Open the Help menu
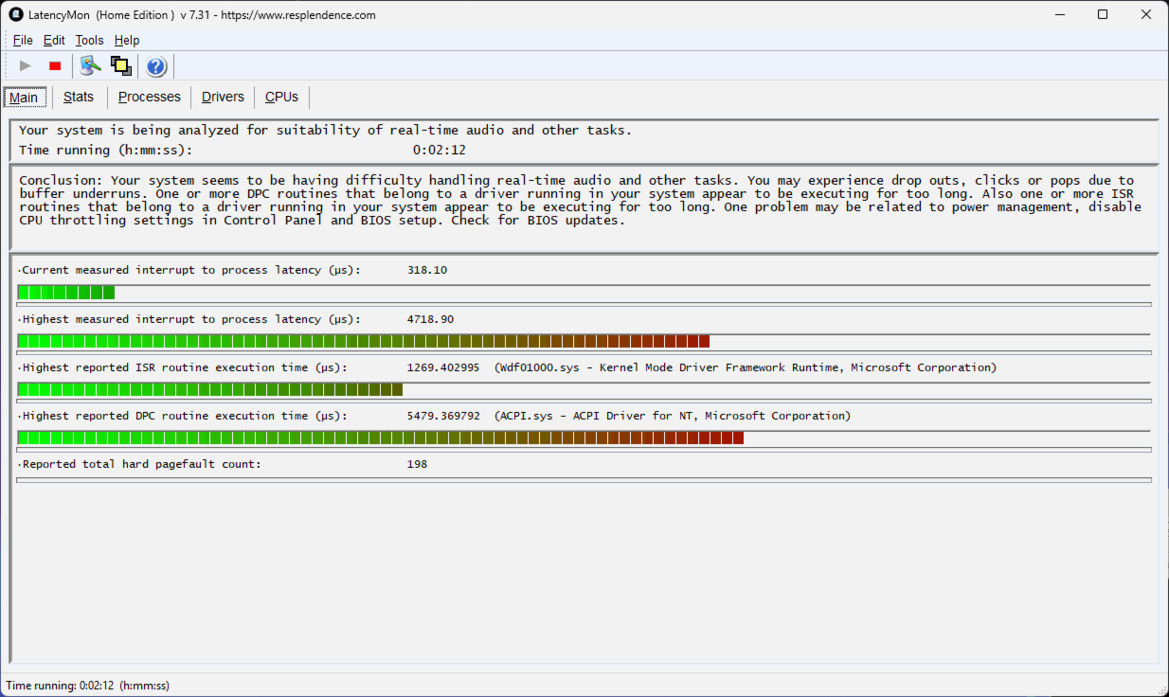The image size is (1169, 697). (127, 40)
